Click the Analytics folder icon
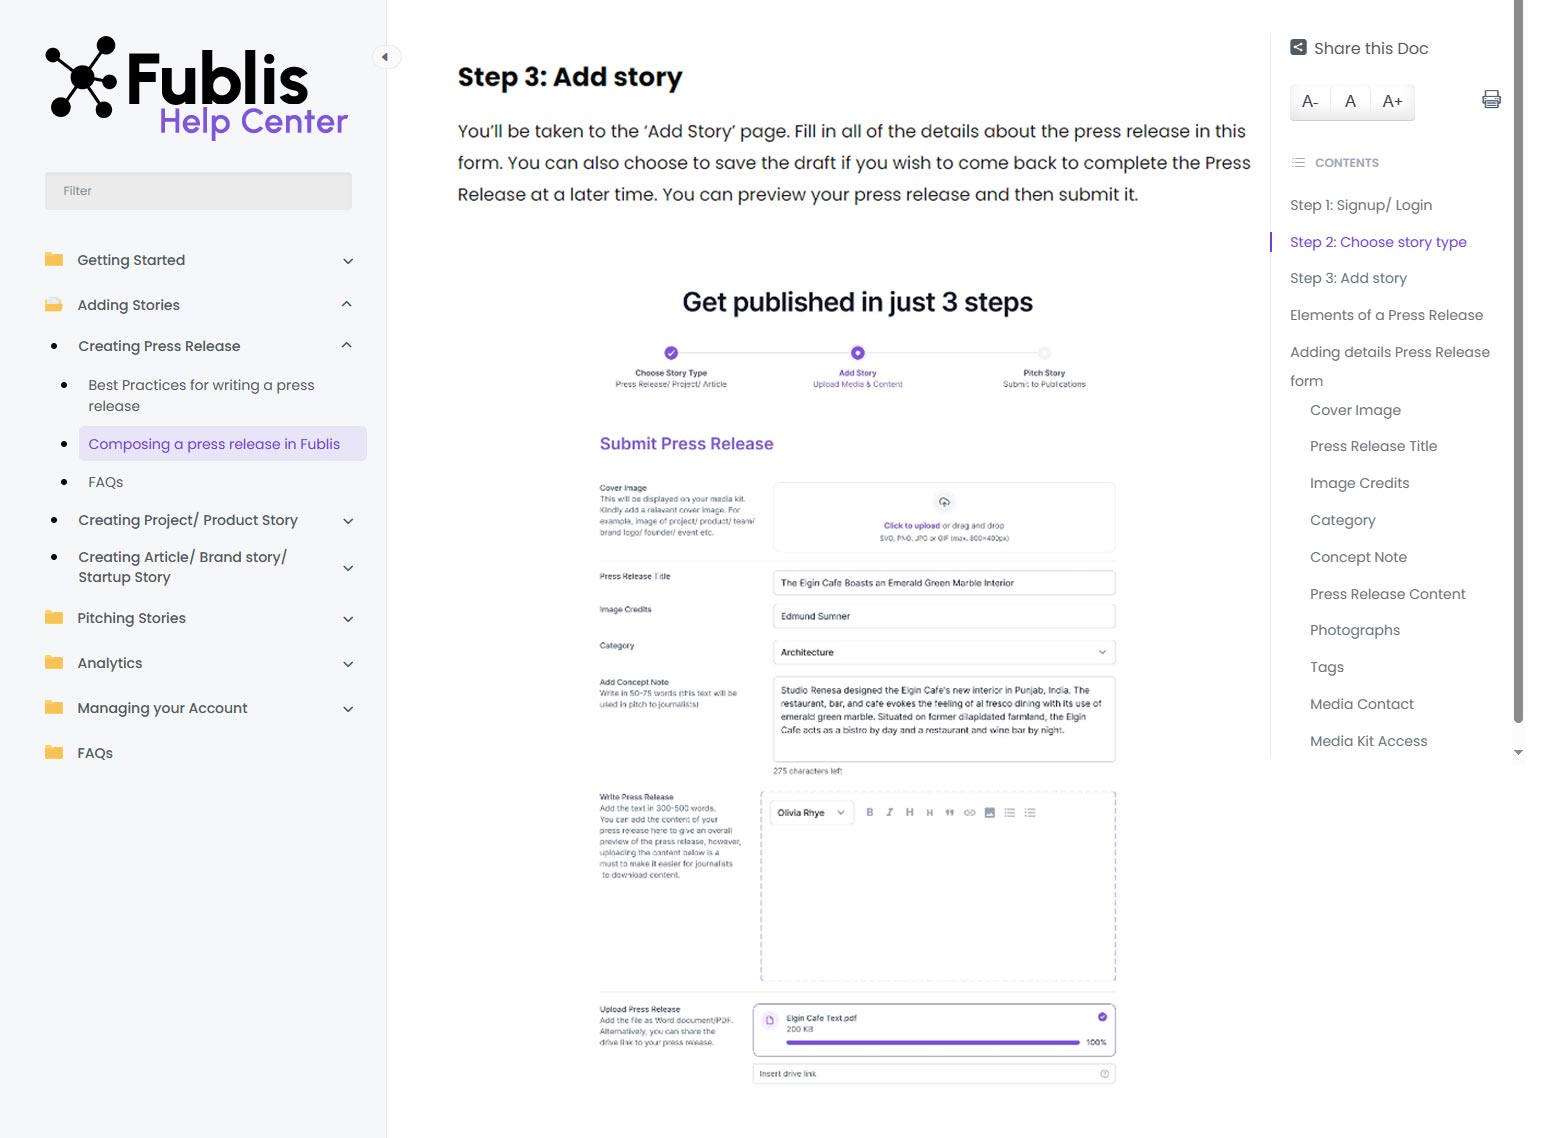 (55, 663)
